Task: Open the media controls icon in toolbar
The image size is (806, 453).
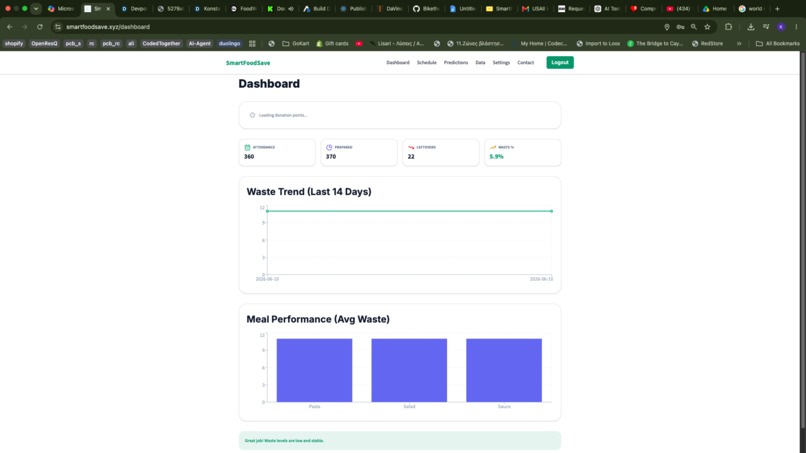Action: pyautogui.click(x=766, y=27)
